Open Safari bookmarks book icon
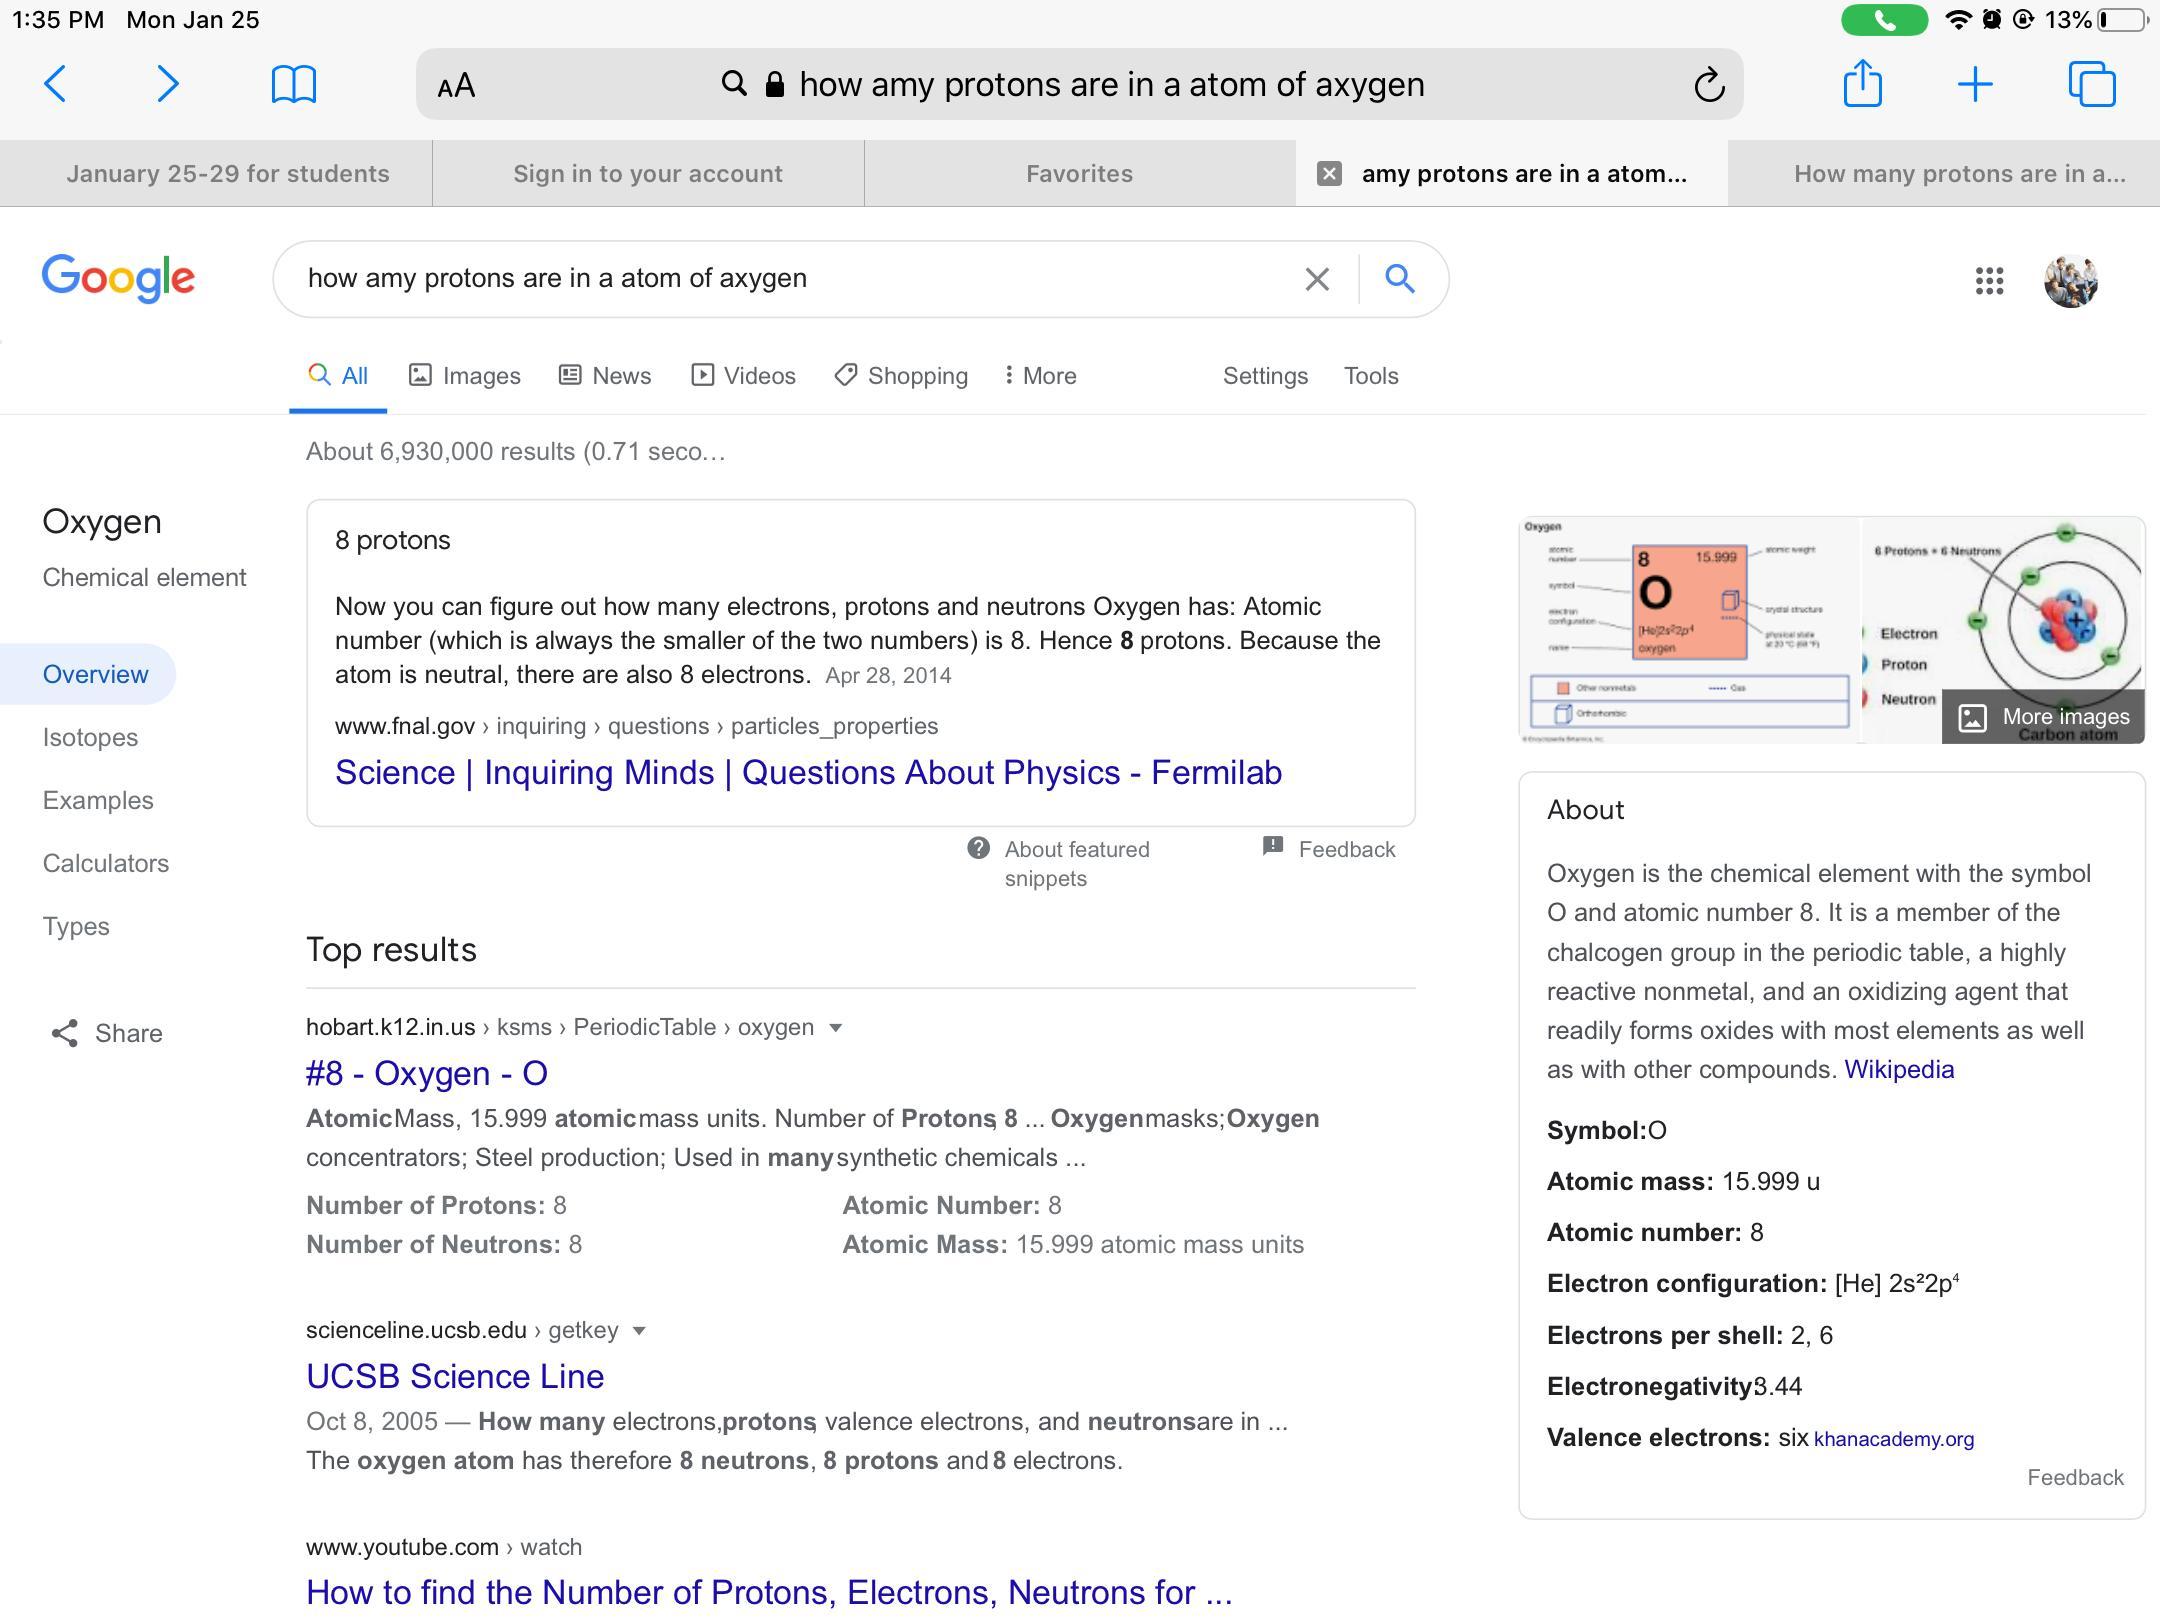2160x1620 pixels. click(x=293, y=84)
